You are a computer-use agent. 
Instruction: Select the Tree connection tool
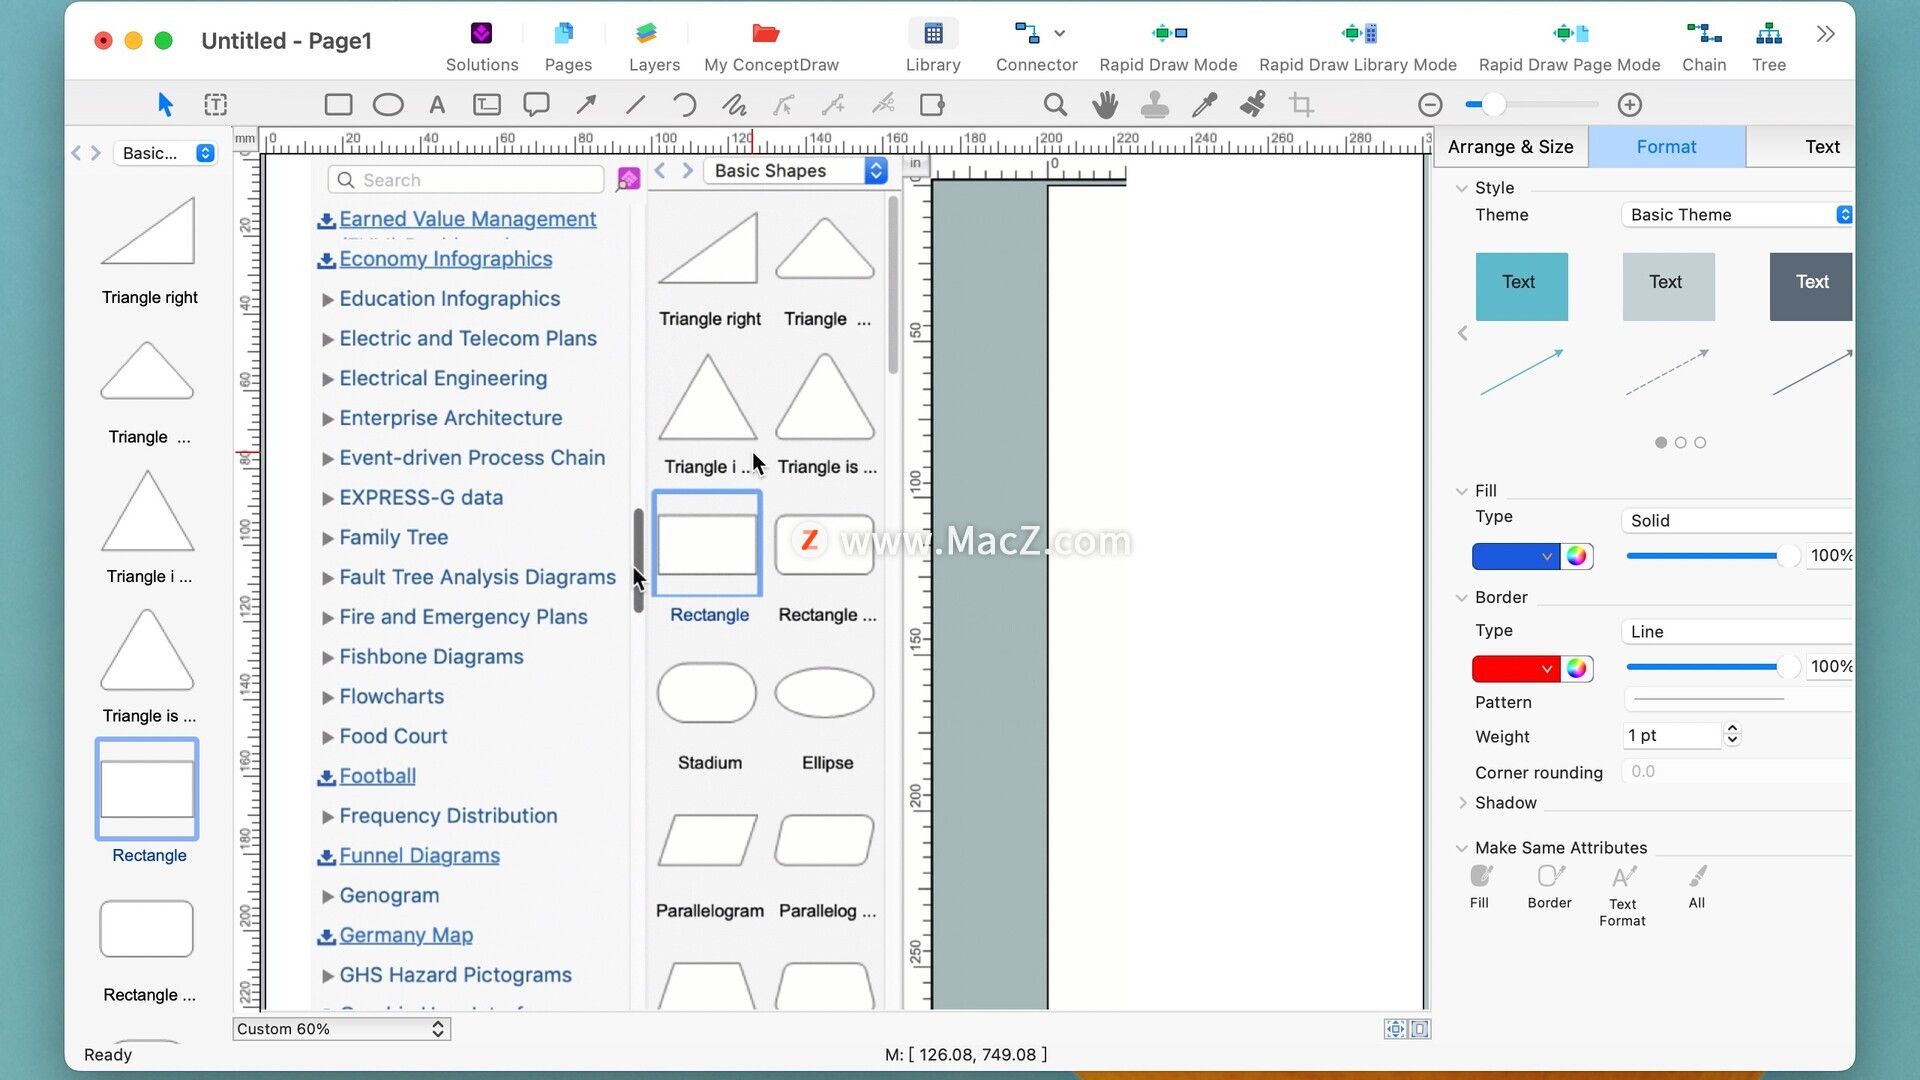[x=1769, y=46]
